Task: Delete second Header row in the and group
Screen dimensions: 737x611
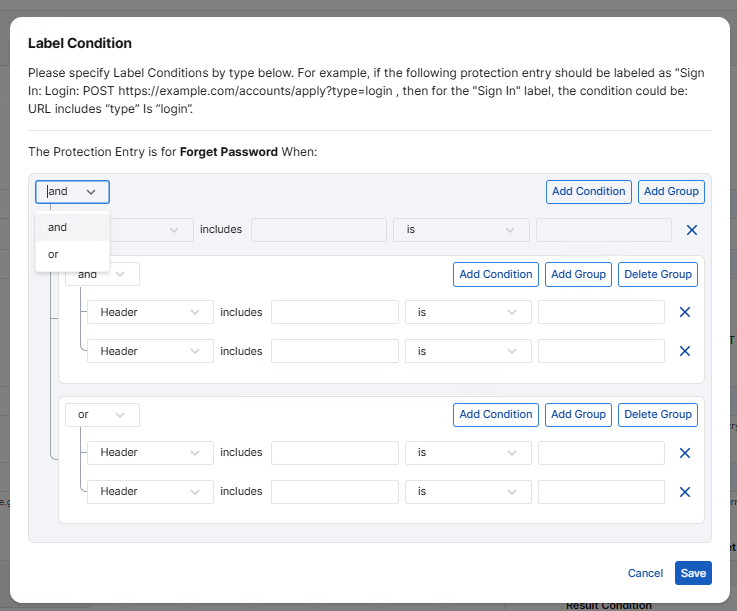Action: click(x=685, y=351)
